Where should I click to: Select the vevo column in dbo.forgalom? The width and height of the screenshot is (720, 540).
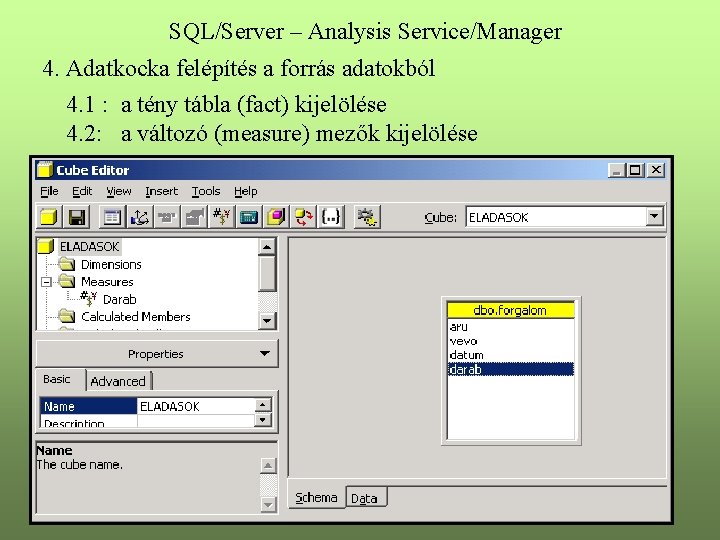coord(511,341)
